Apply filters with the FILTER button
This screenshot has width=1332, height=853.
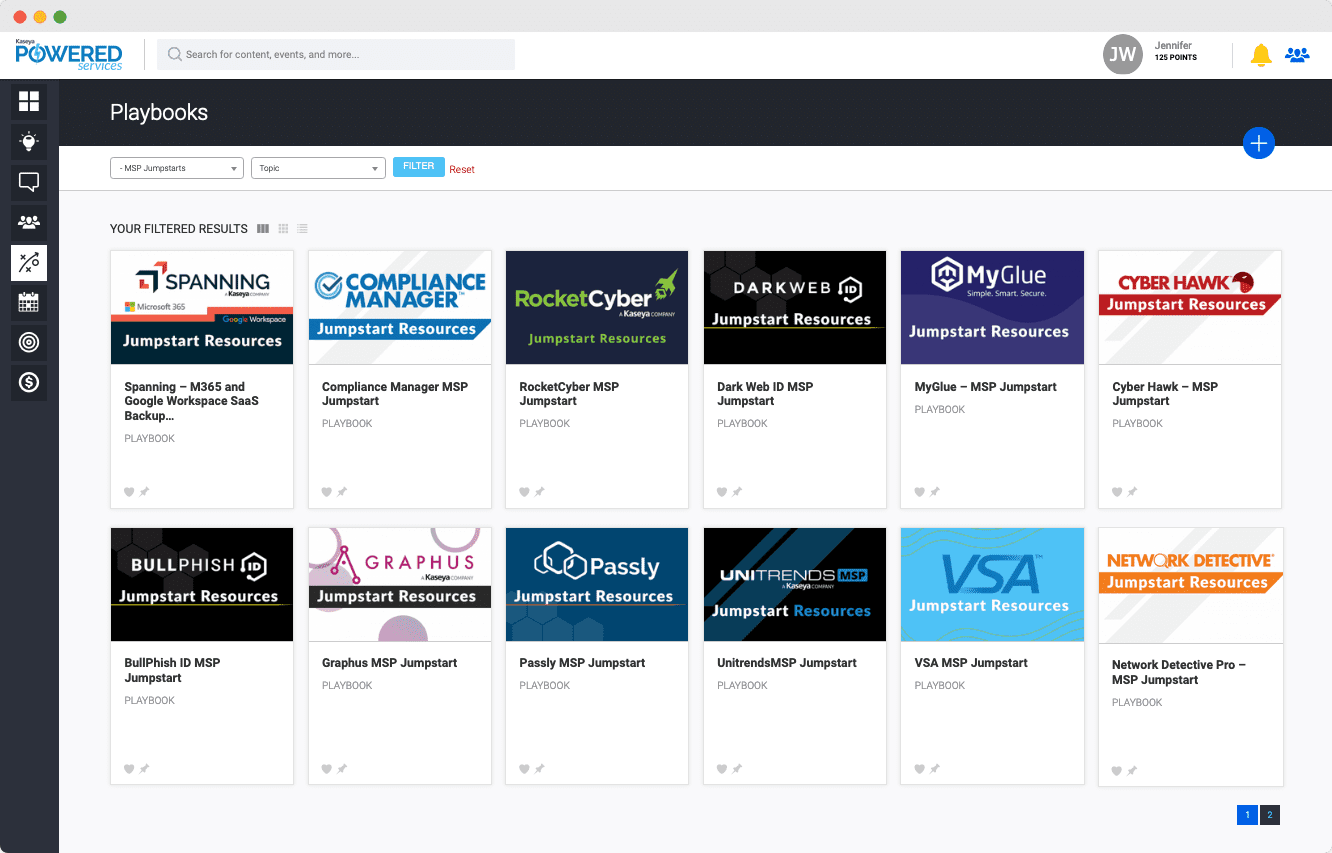coord(419,167)
